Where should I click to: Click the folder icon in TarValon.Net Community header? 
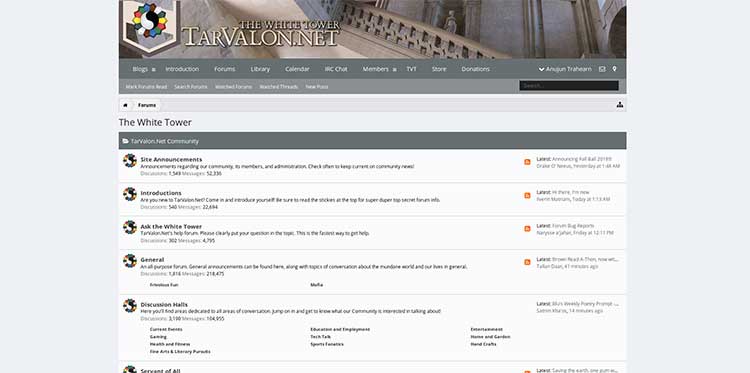125,141
